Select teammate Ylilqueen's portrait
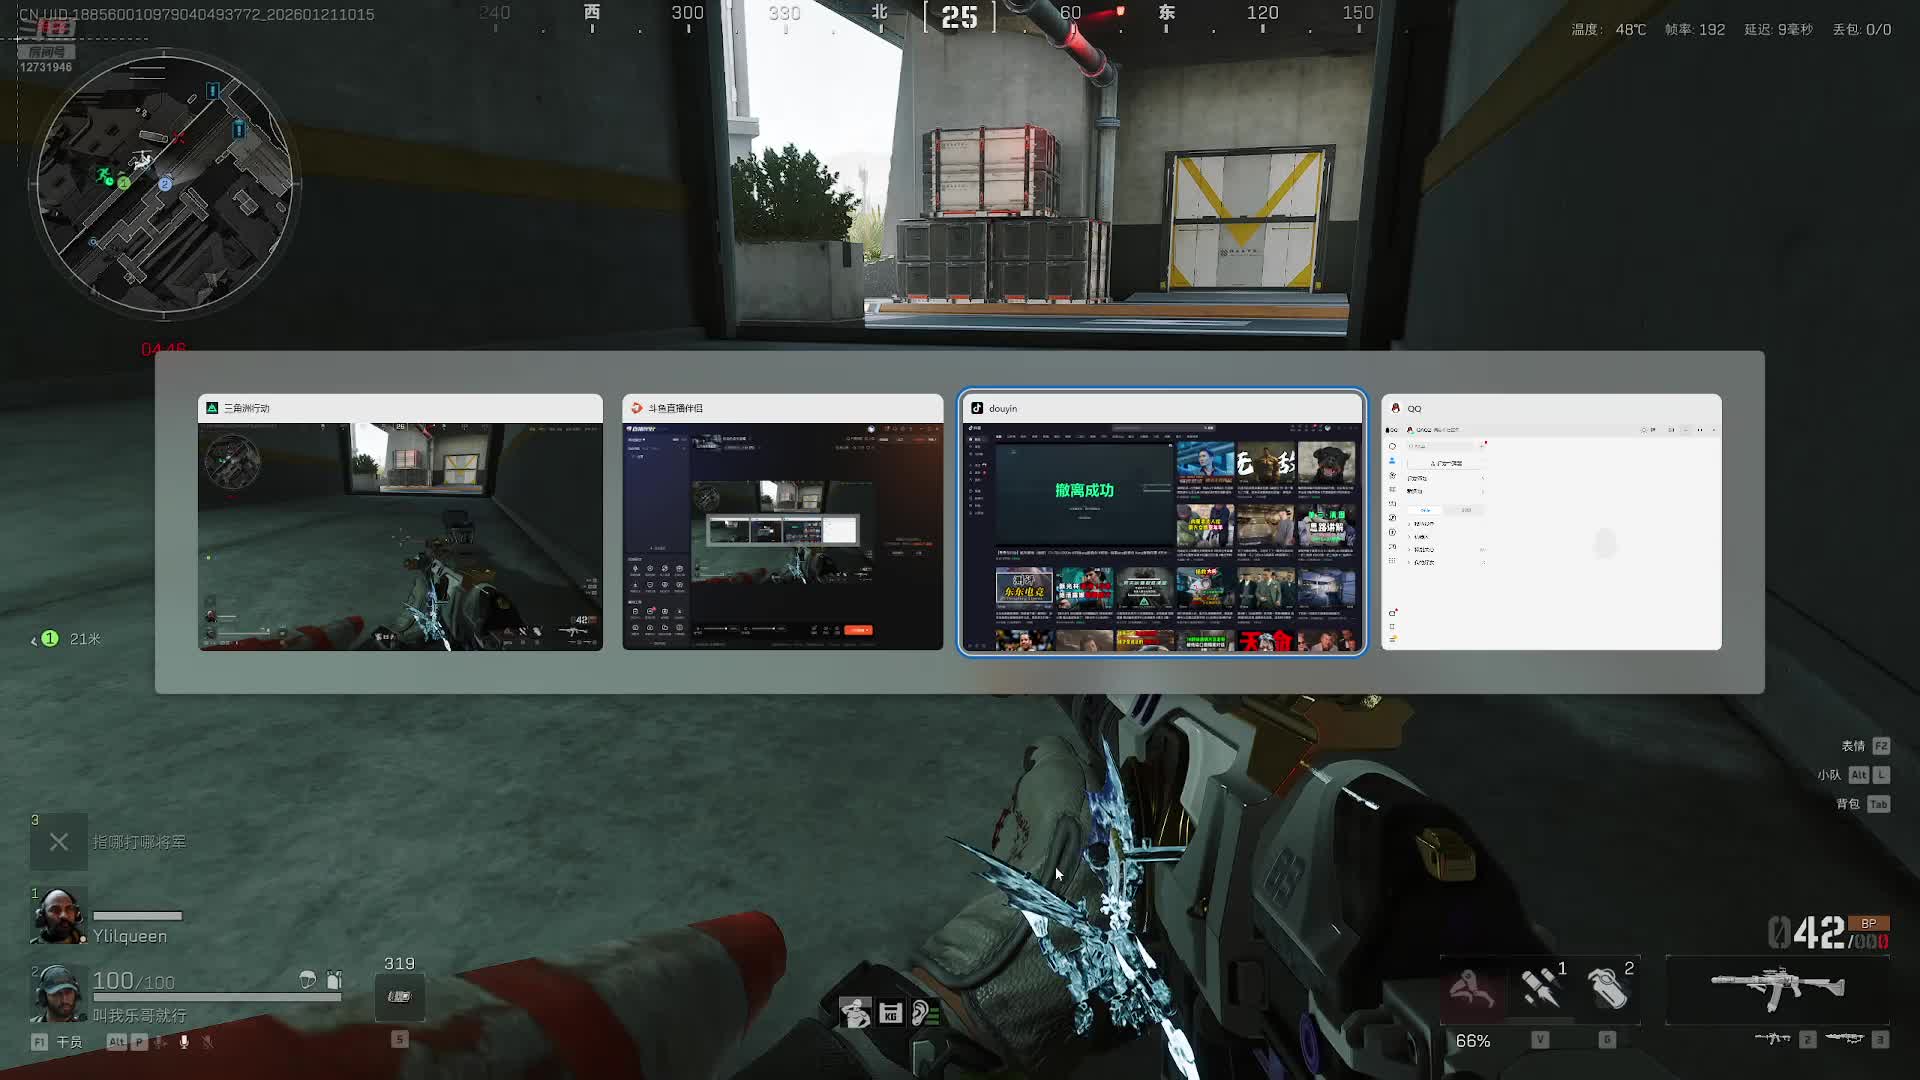The image size is (1920, 1080). (x=58, y=916)
